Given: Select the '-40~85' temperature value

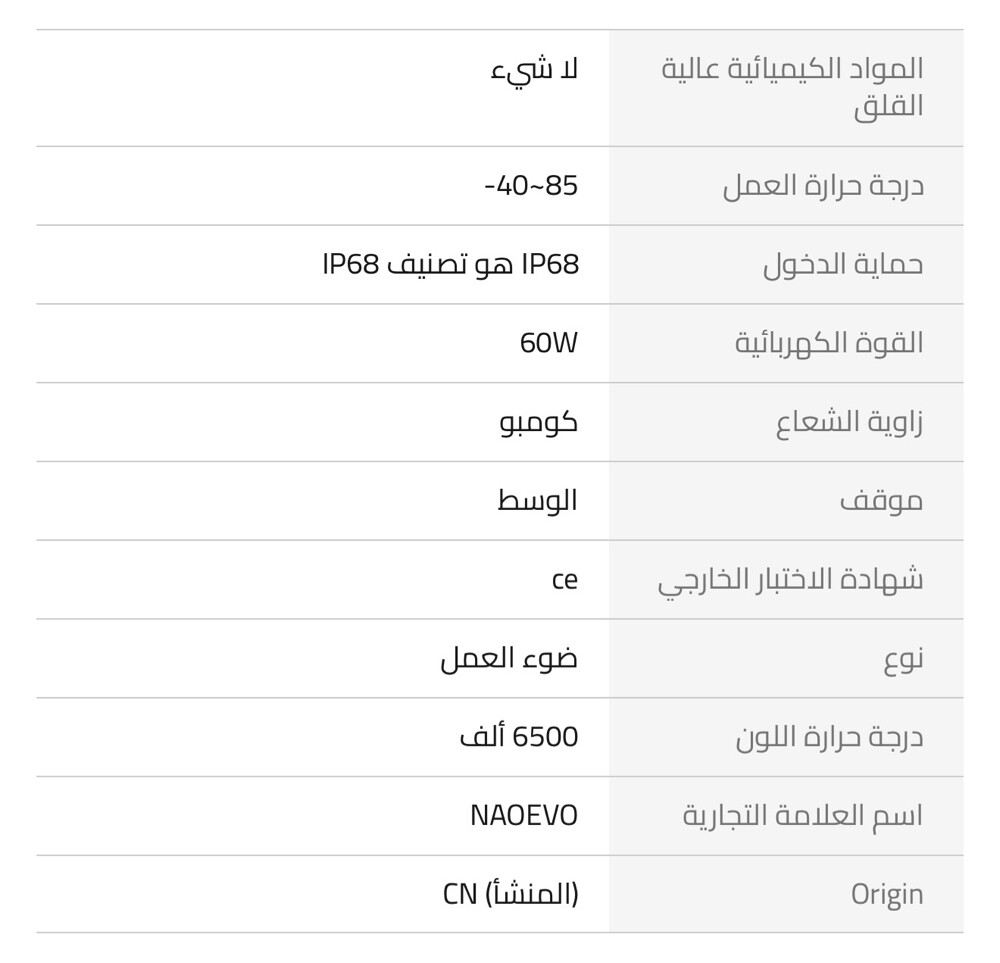Looking at the screenshot, I should (x=531, y=186).
